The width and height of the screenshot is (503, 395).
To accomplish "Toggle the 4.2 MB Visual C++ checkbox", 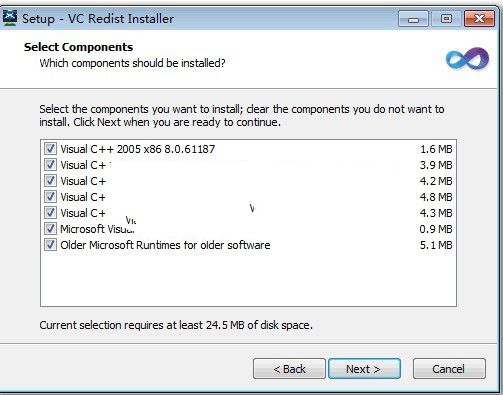I will coord(50,181).
